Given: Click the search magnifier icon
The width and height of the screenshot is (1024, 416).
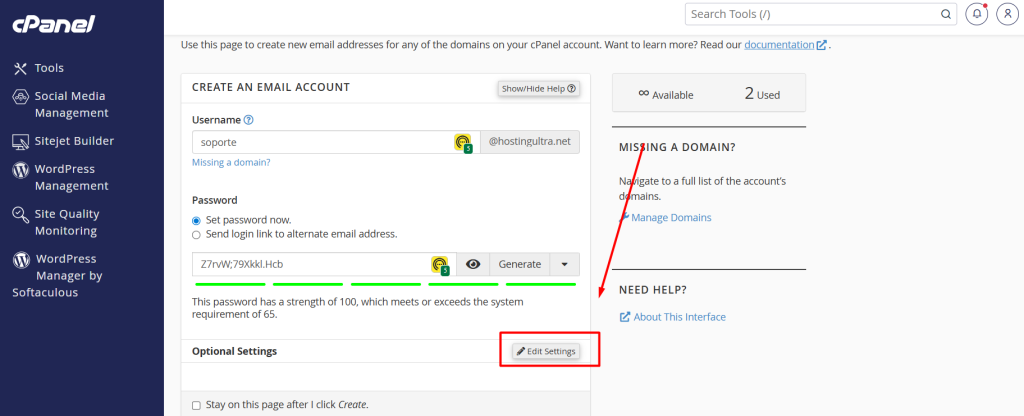Looking at the screenshot, I should tap(946, 15).
